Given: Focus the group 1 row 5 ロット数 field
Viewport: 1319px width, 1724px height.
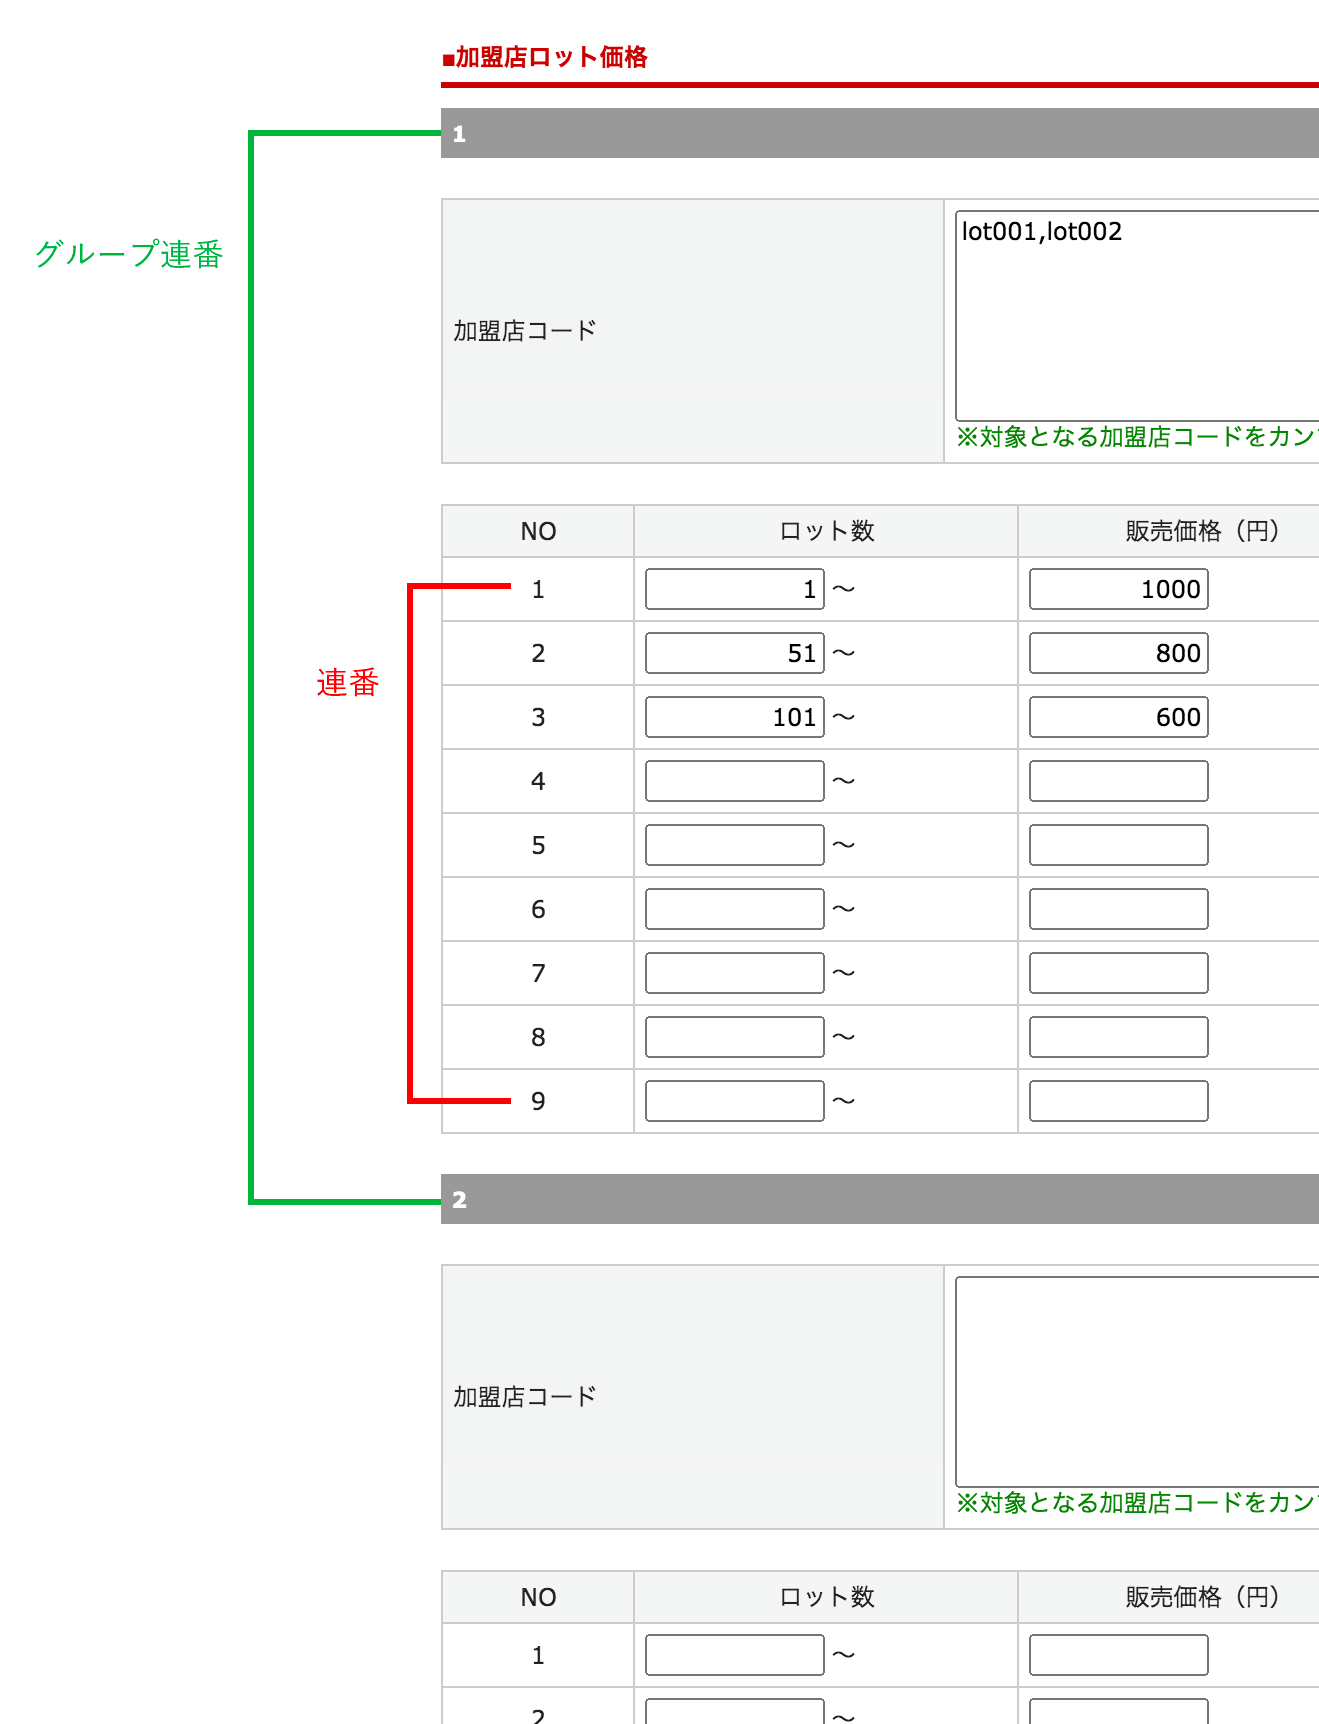Looking at the screenshot, I should pyautogui.click(x=735, y=845).
